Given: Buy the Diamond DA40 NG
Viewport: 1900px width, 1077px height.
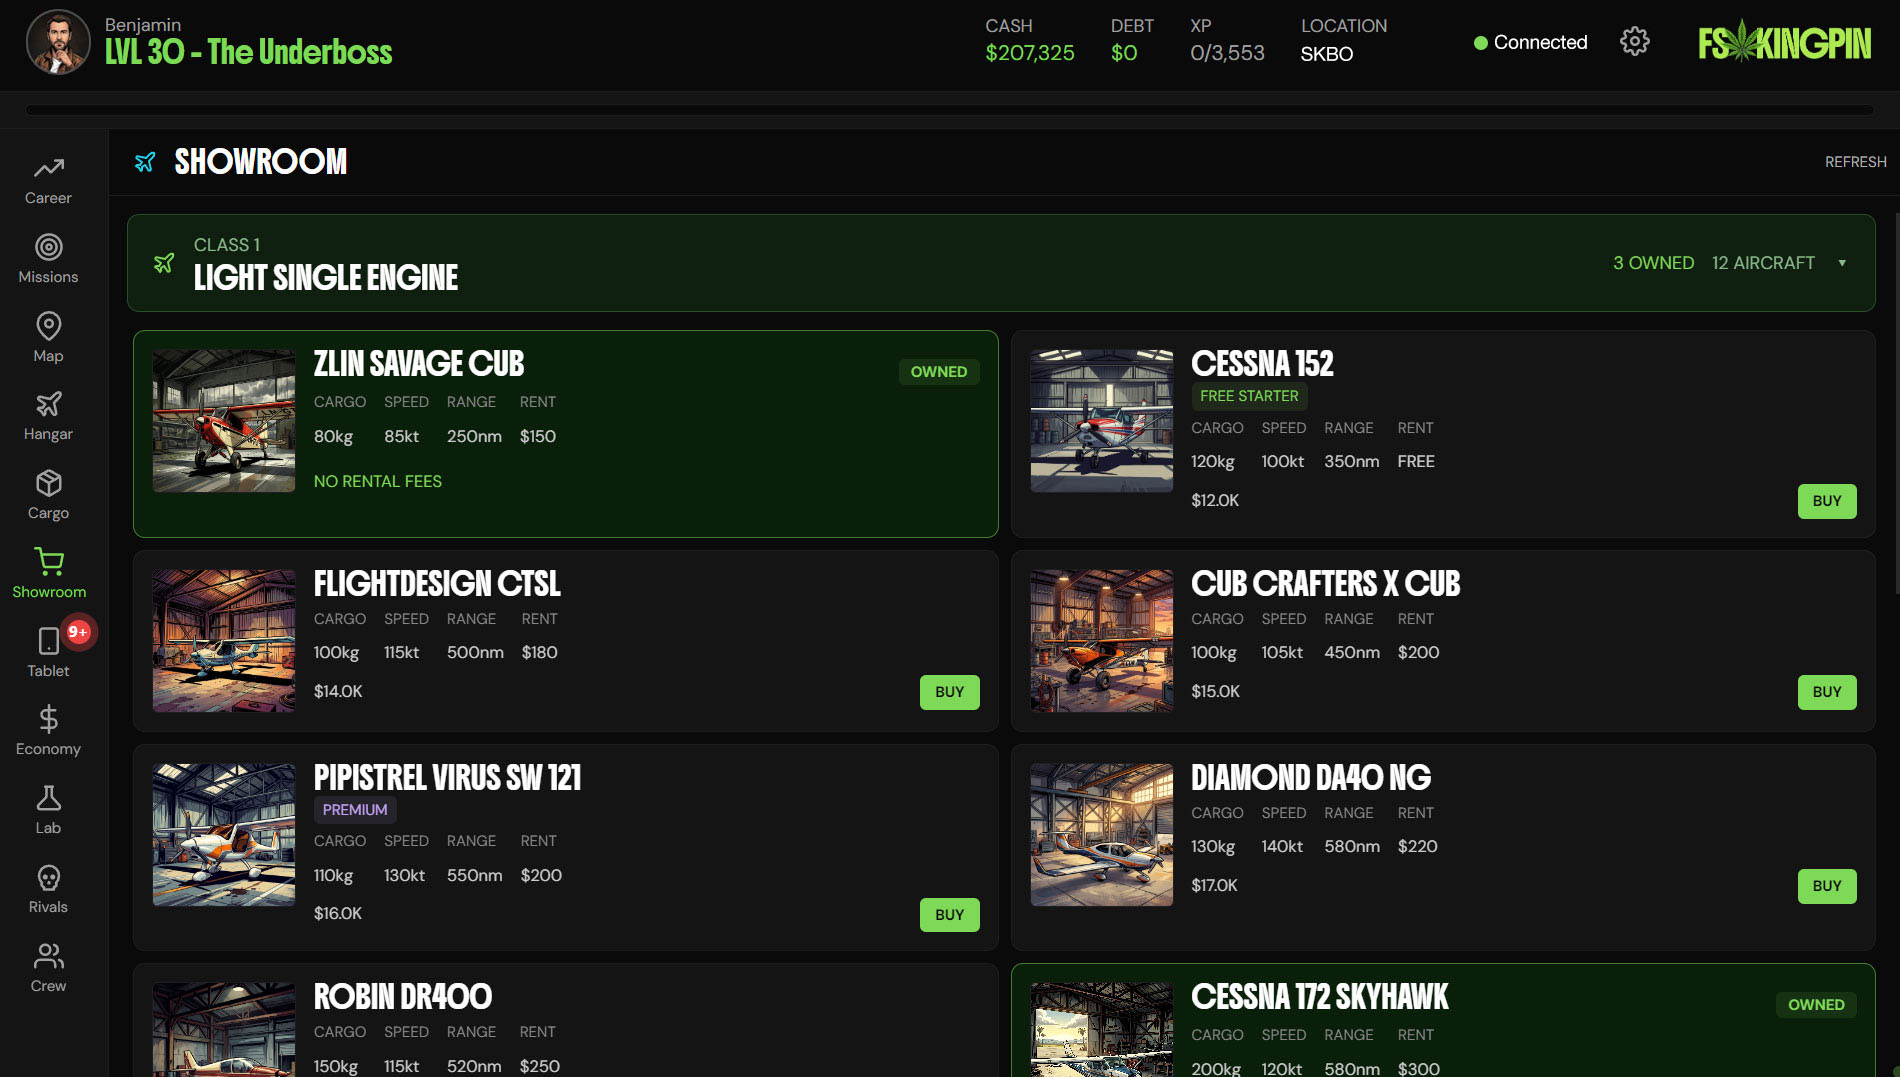Looking at the screenshot, I should pos(1827,886).
